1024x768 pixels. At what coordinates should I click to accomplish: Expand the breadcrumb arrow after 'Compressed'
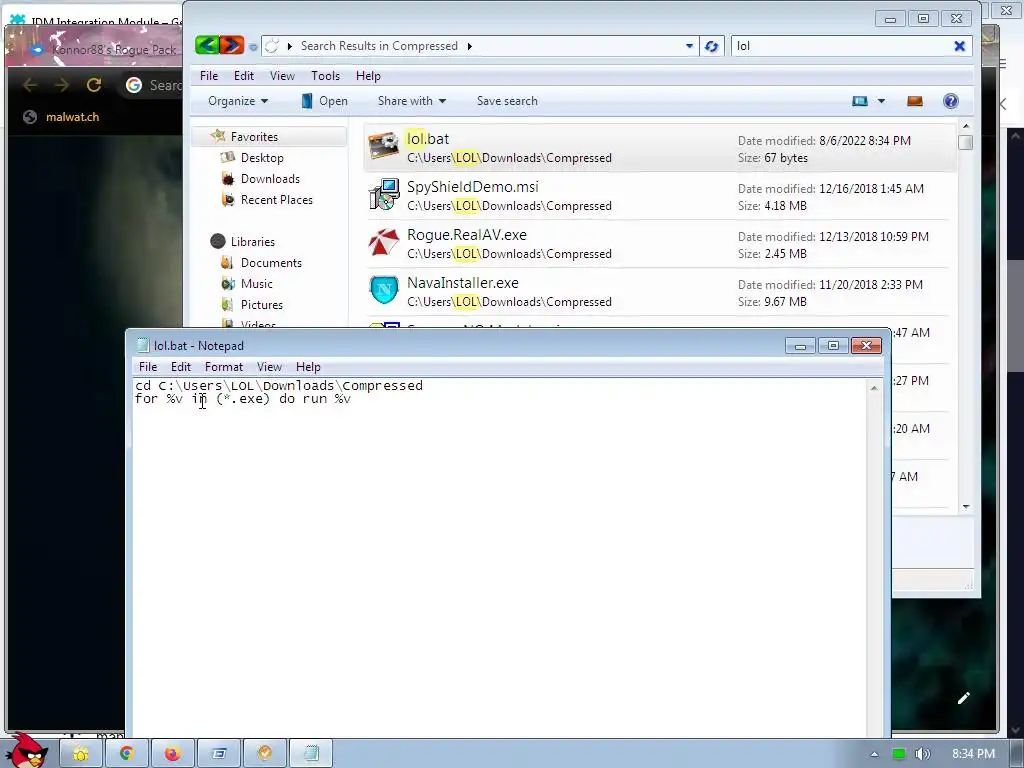point(470,46)
